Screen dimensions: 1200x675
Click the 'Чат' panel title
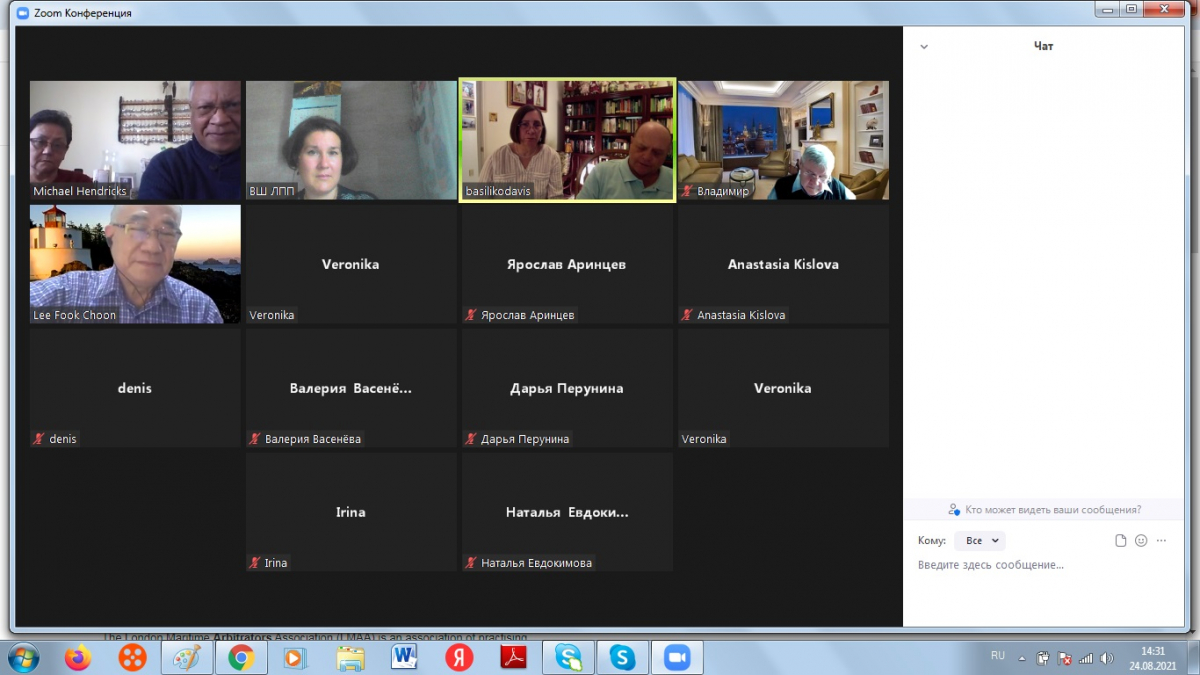1043,46
